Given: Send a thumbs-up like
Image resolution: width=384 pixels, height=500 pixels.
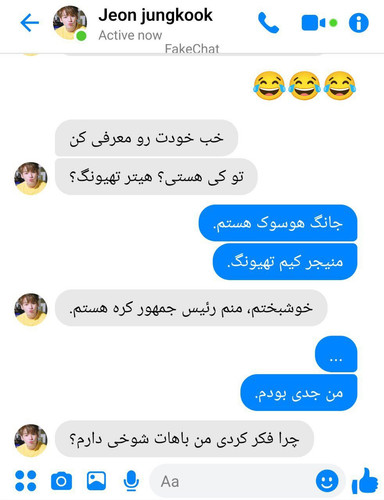Looking at the screenshot, I should 365,481.
